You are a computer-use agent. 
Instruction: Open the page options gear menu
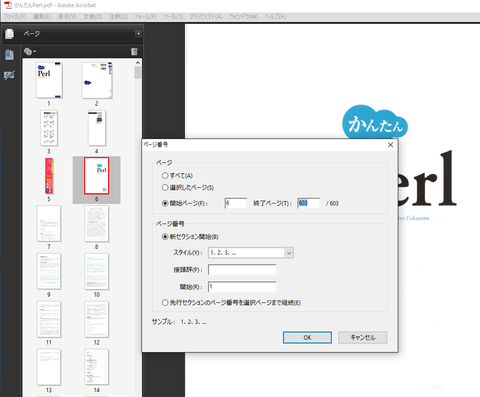(x=29, y=51)
